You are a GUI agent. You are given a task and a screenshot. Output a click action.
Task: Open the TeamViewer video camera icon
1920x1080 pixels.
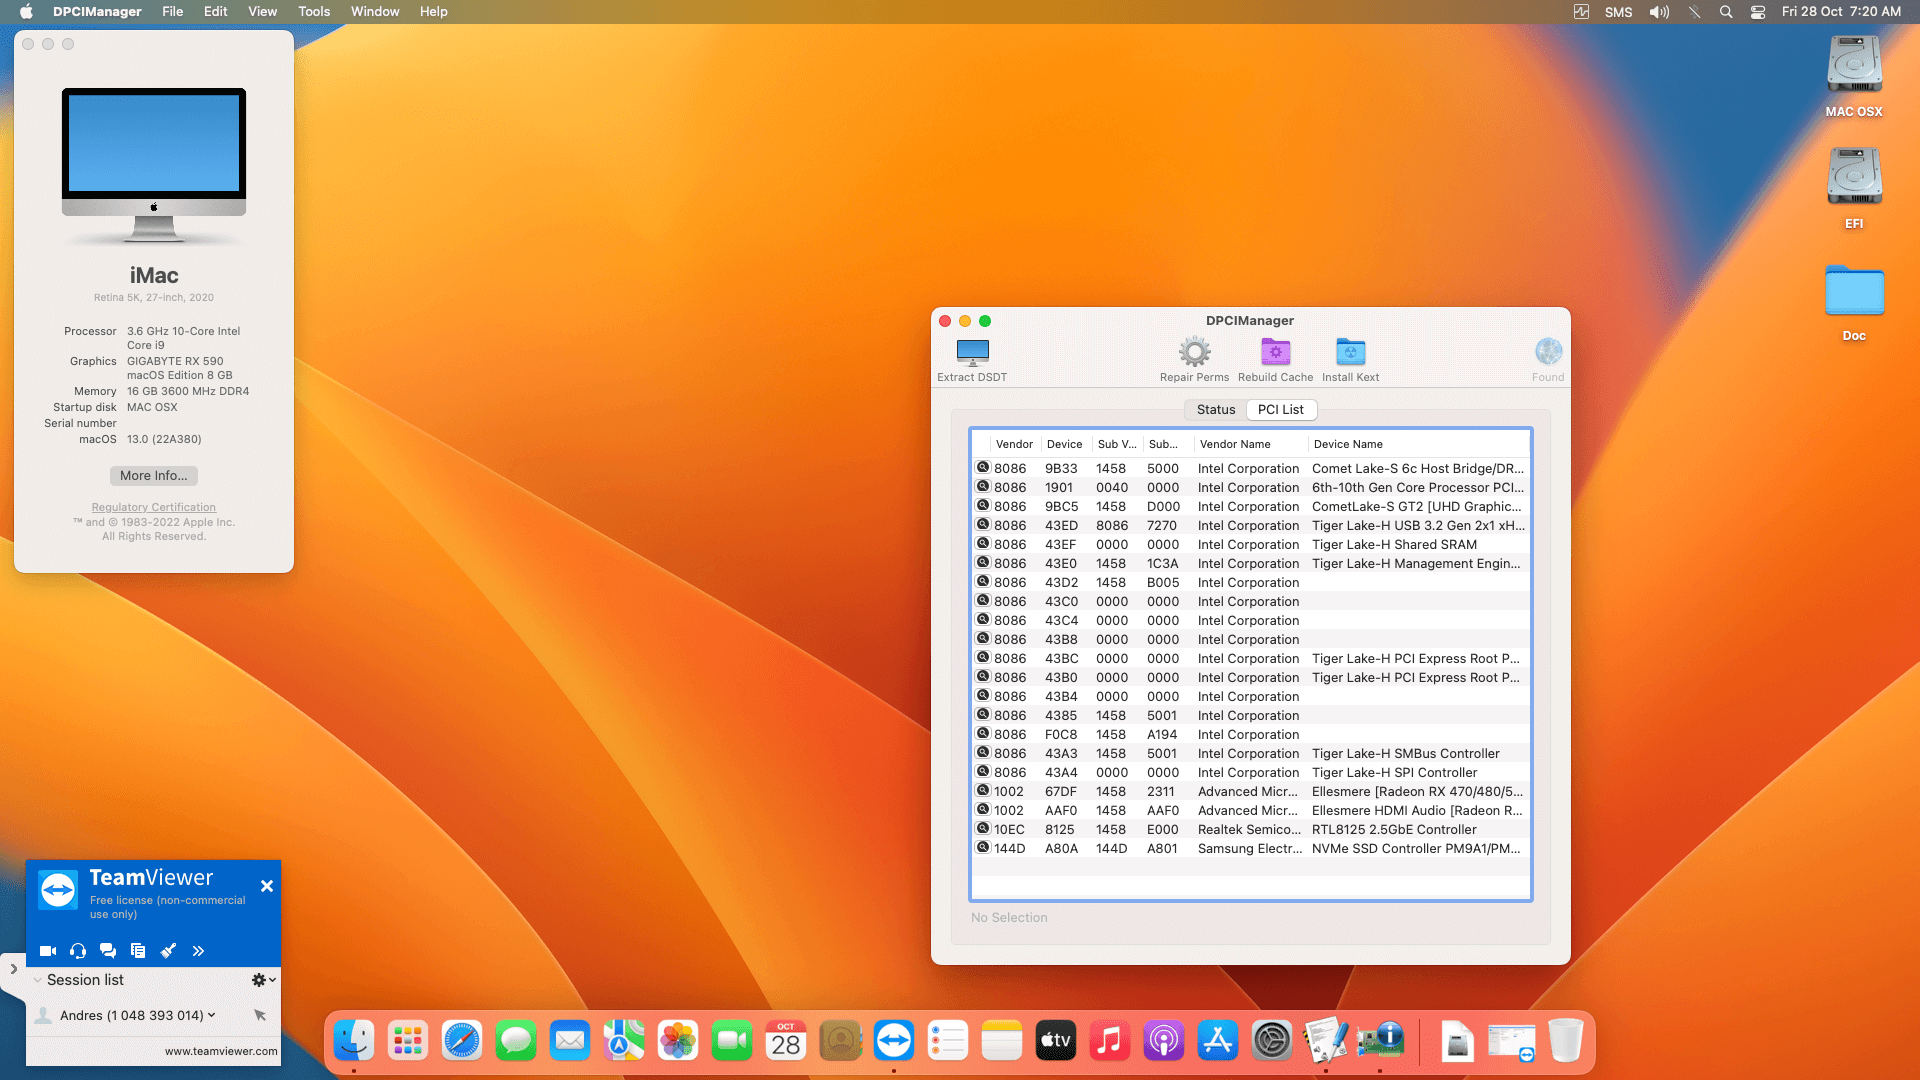tap(48, 951)
